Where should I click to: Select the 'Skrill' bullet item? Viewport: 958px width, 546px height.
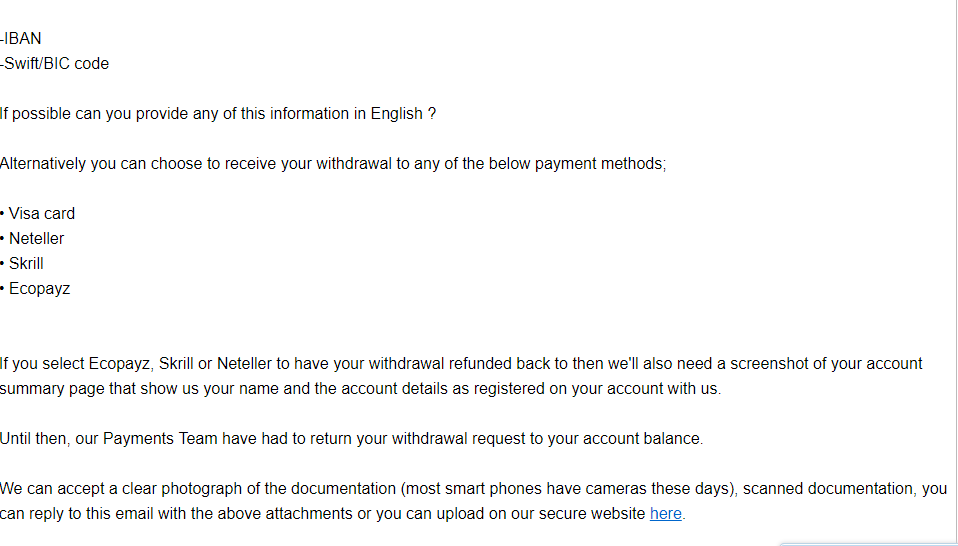click(22, 264)
